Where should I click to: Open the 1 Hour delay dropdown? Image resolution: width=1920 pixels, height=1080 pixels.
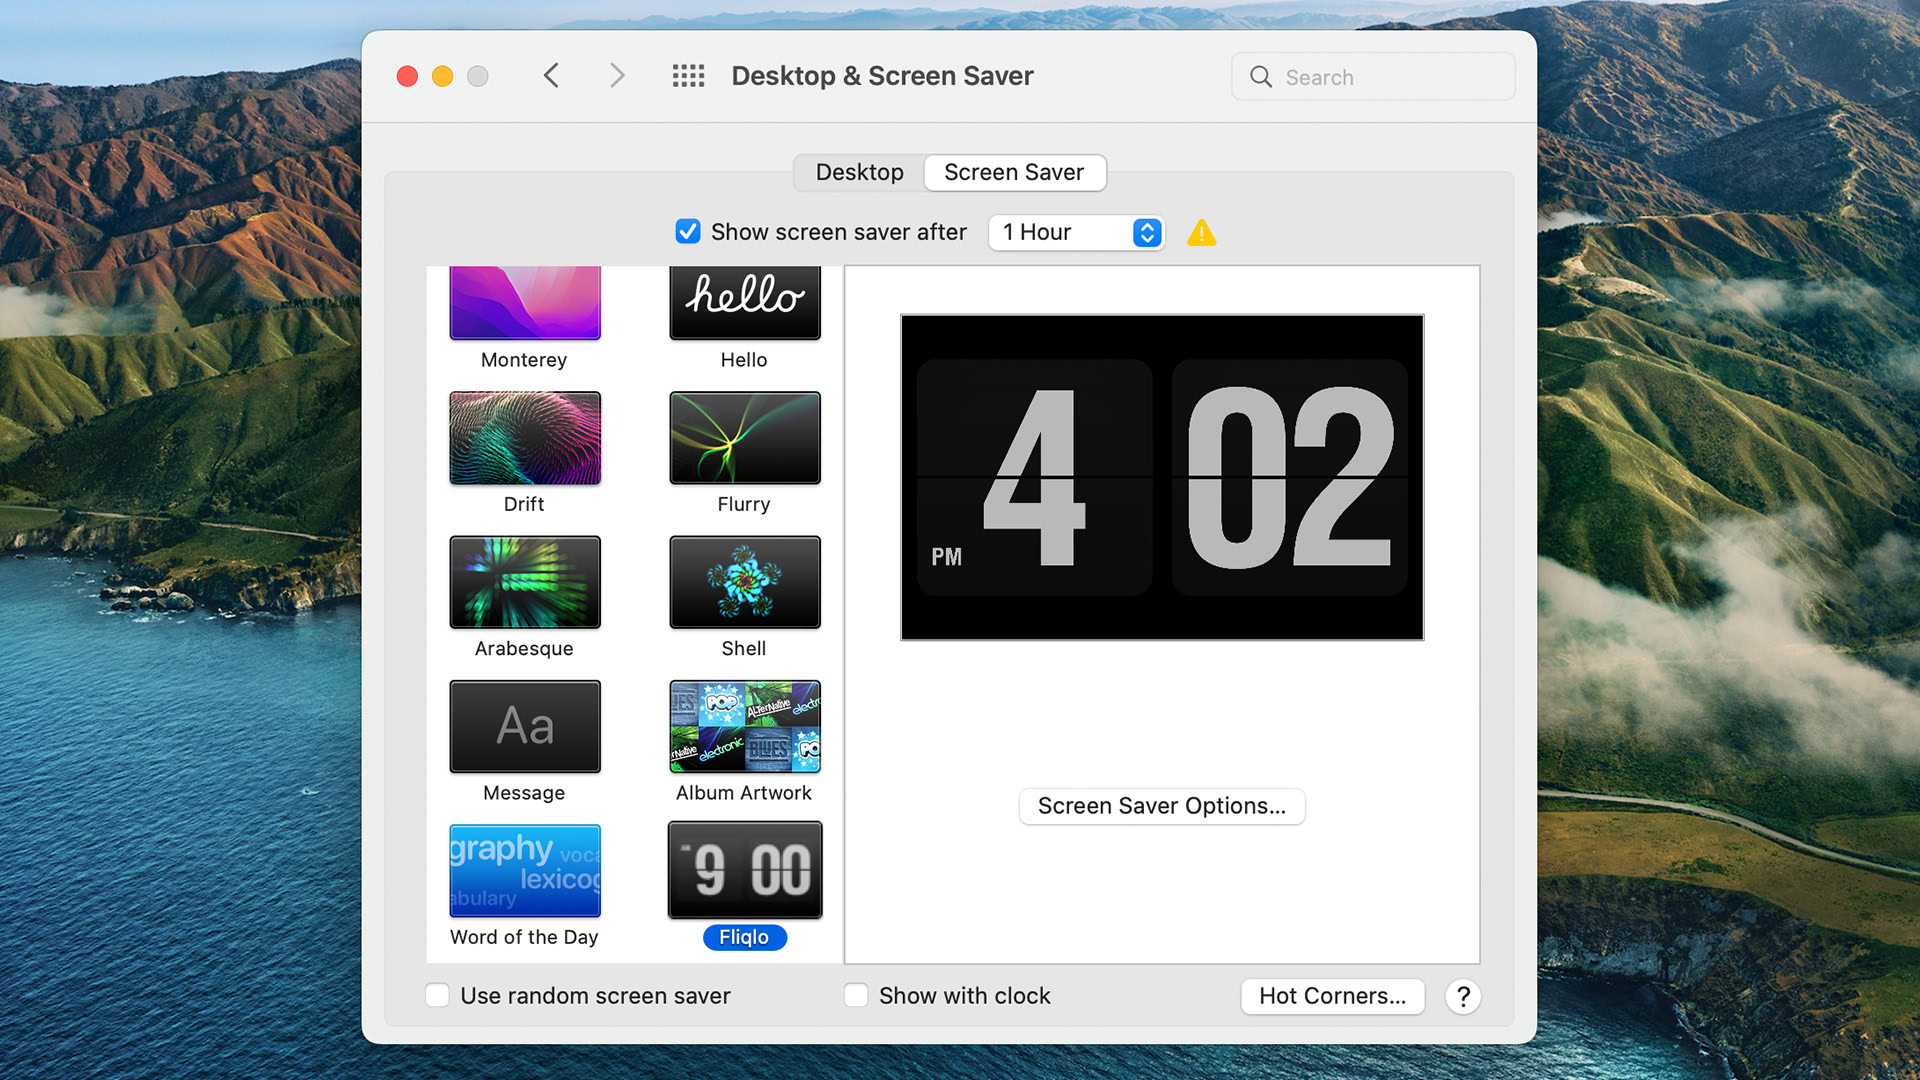click(1076, 232)
